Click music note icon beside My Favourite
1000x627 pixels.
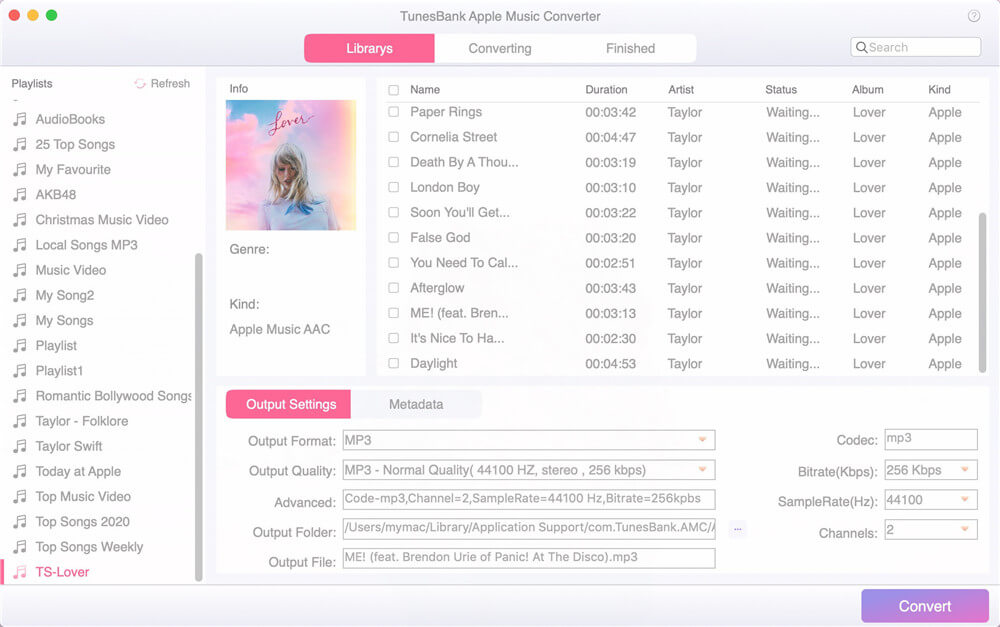(x=20, y=169)
